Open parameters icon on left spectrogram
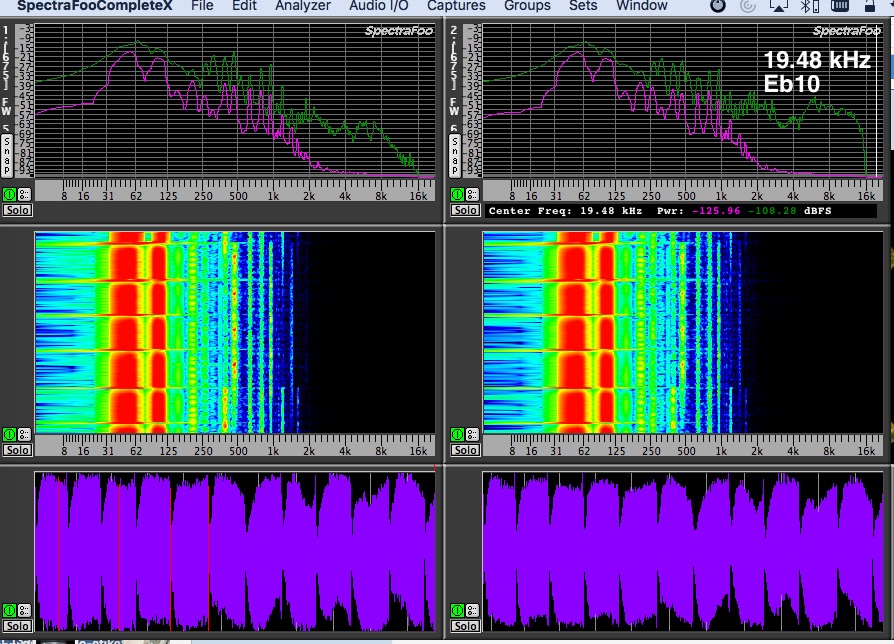The width and height of the screenshot is (894, 644). (x=24, y=435)
